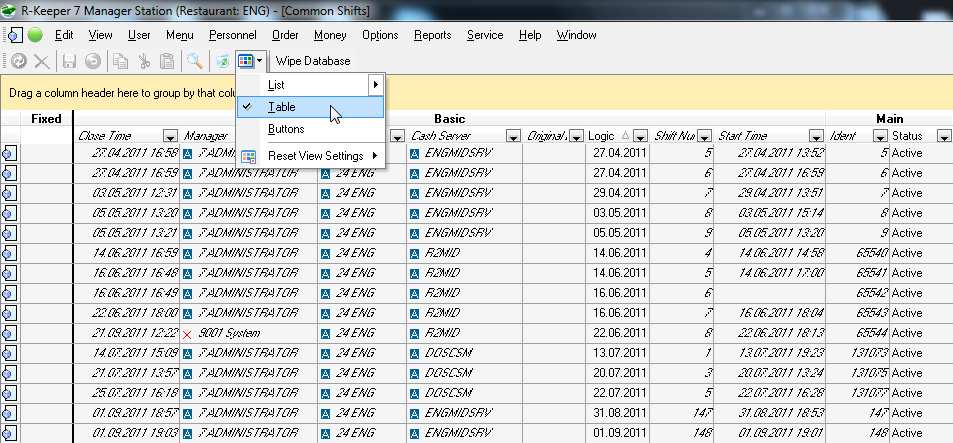Open the Money menu
This screenshot has height=443, width=953.
[330, 35]
